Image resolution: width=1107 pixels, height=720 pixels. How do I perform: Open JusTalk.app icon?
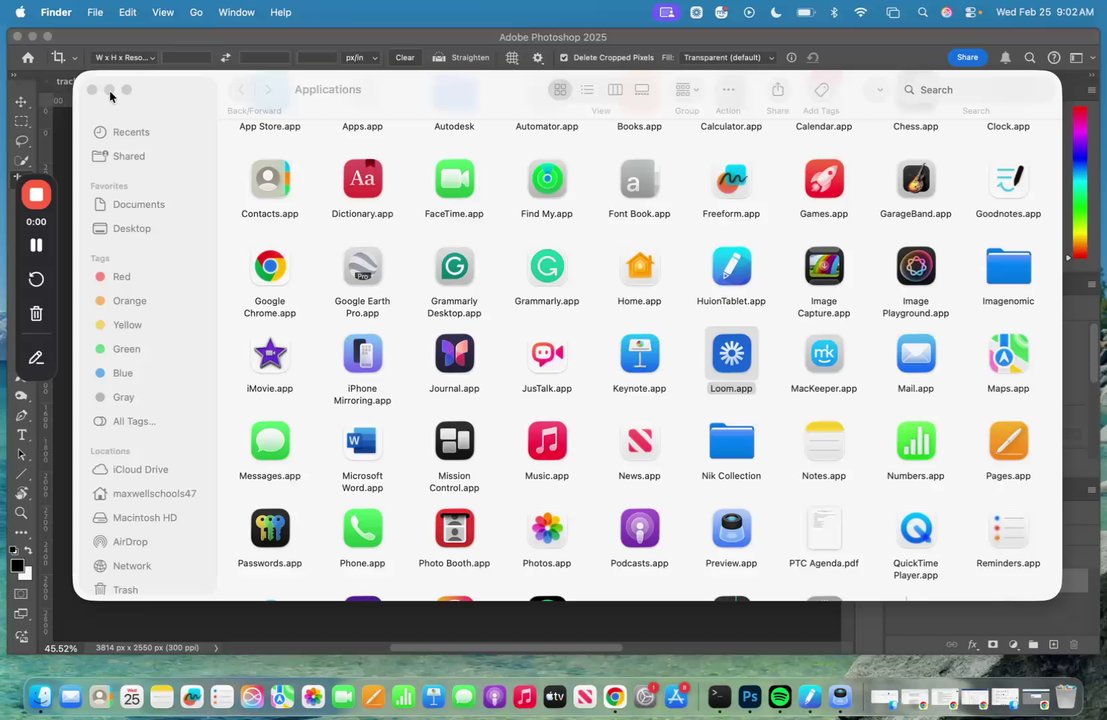(x=546, y=354)
